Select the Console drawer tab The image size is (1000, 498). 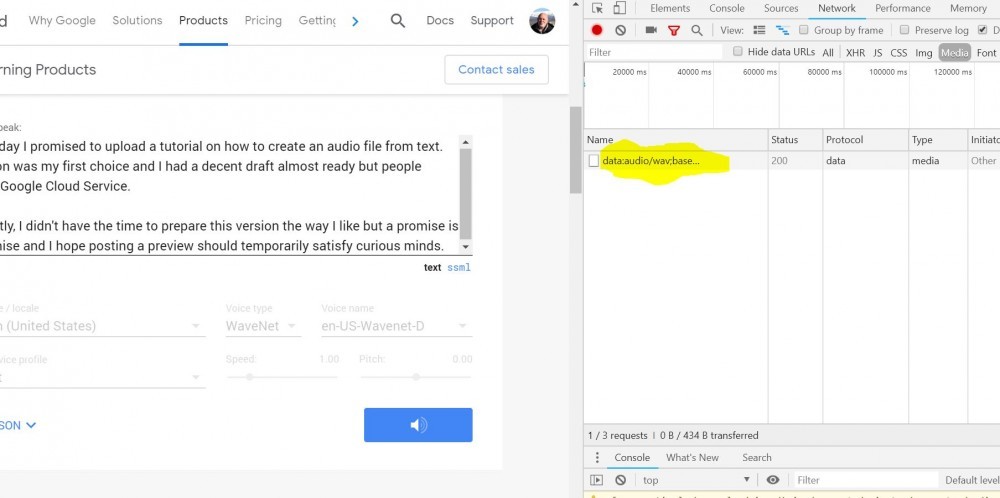point(632,458)
